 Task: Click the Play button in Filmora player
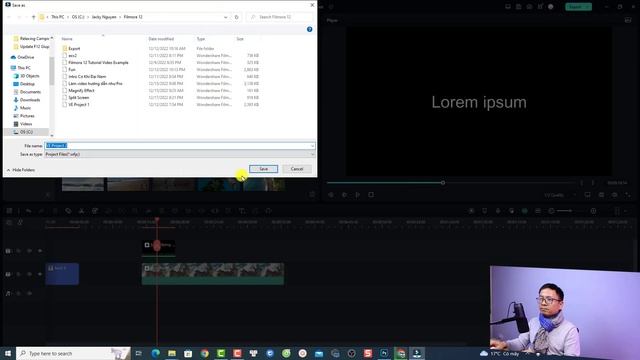pyautogui.click(x=358, y=195)
